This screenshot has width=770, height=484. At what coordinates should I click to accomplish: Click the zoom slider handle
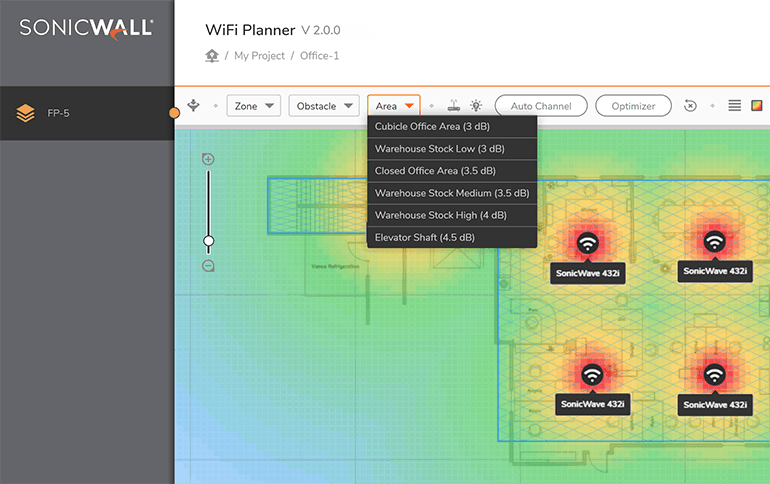tap(209, 241)
